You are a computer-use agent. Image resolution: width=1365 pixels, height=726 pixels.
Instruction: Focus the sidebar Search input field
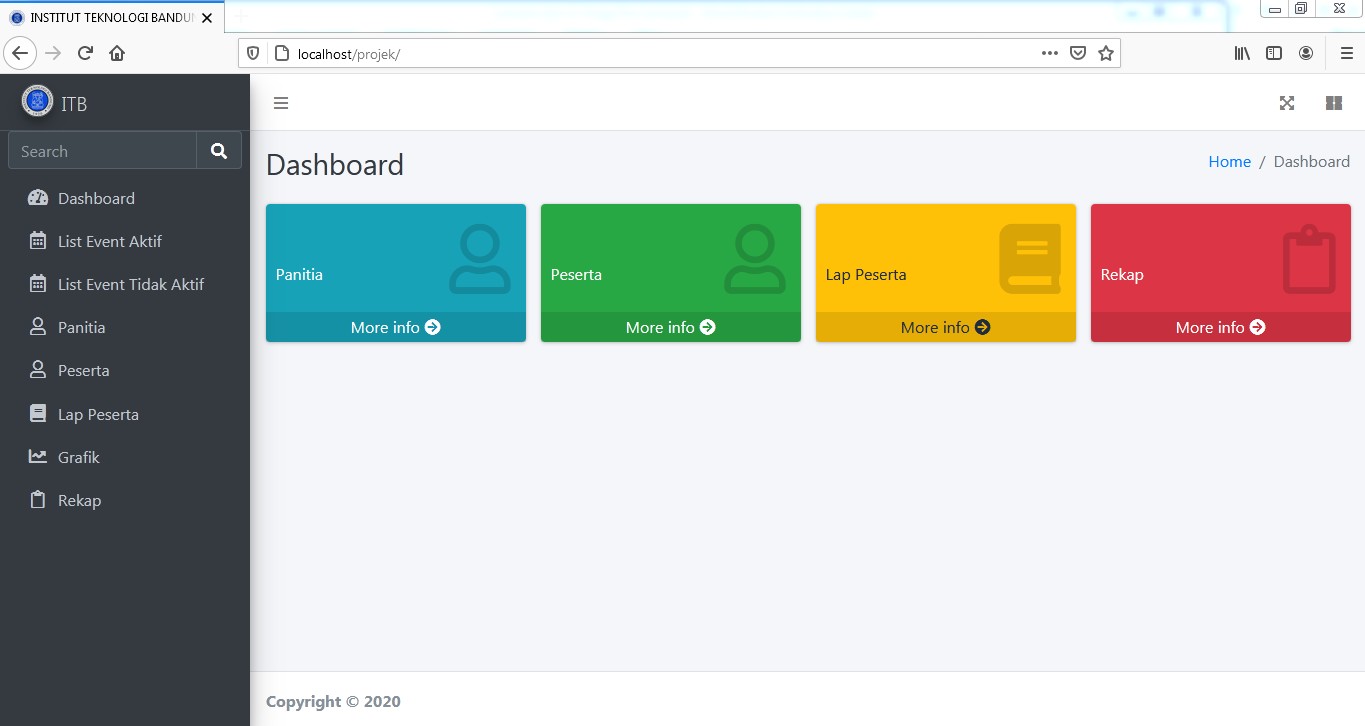click(x=102, y=151)
